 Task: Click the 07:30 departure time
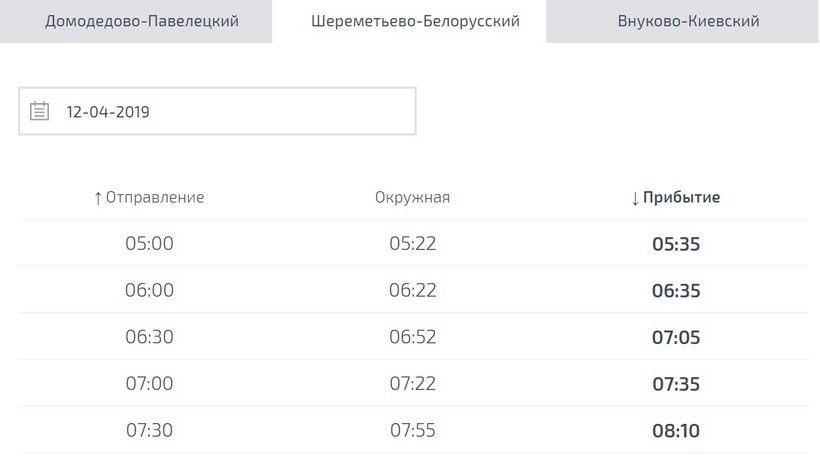coord(149,430)
